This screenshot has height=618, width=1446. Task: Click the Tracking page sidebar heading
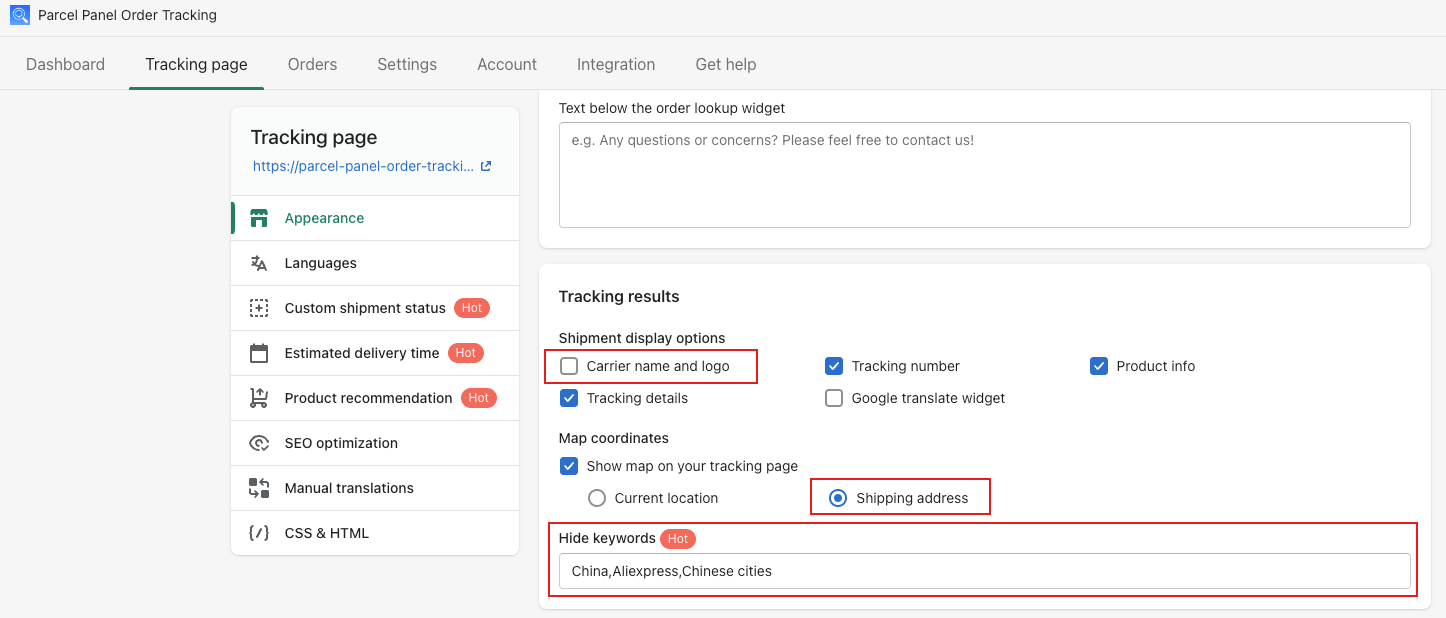[x=314, y=137]
